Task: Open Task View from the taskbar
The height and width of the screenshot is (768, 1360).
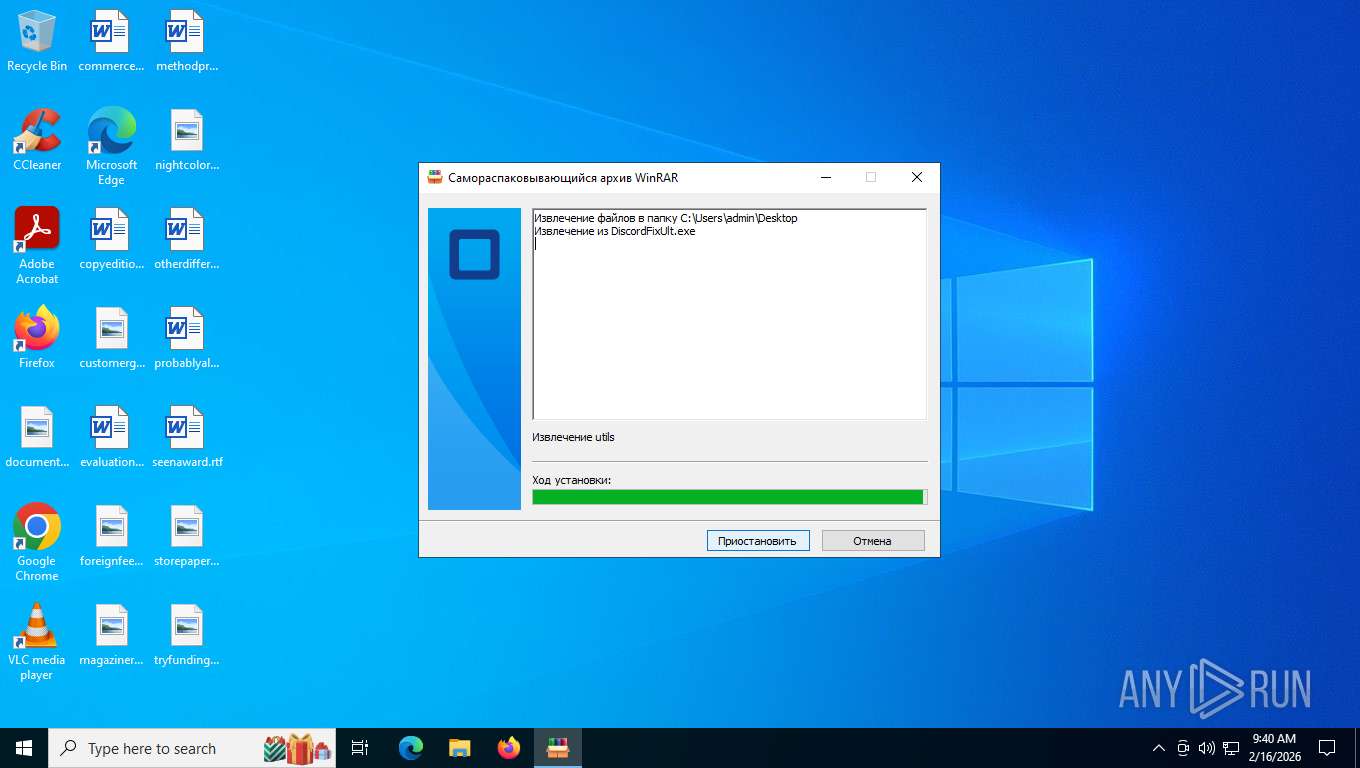Action: coord(360,748)
